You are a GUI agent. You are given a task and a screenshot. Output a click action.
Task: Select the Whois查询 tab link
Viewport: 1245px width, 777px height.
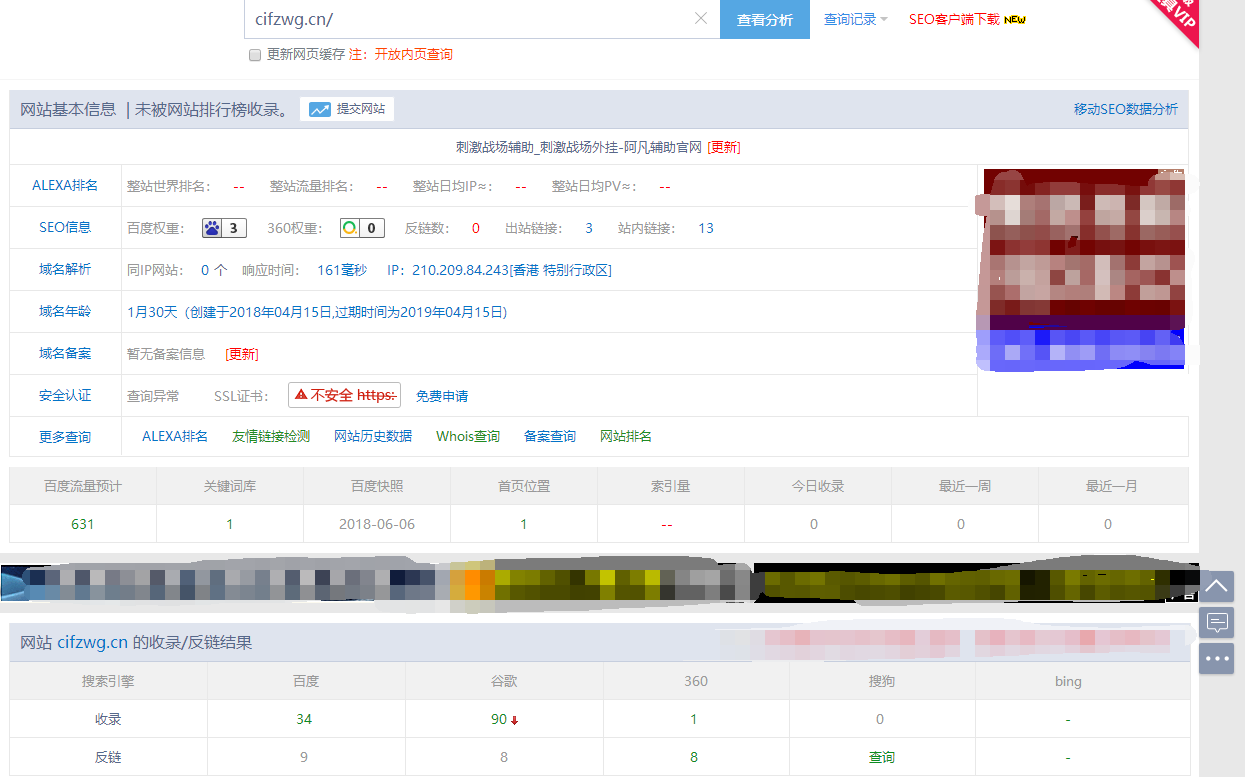tap(467, 436)
